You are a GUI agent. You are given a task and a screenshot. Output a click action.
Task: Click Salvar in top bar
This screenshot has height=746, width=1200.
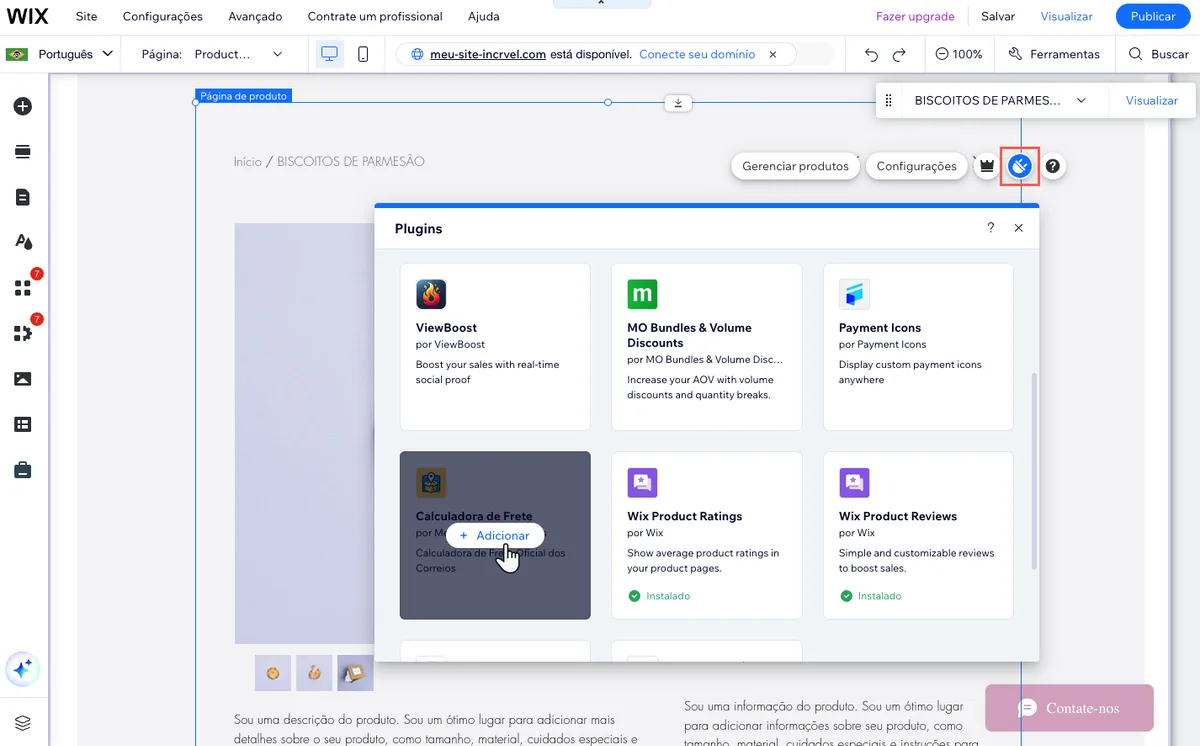(x=998, y=16)
